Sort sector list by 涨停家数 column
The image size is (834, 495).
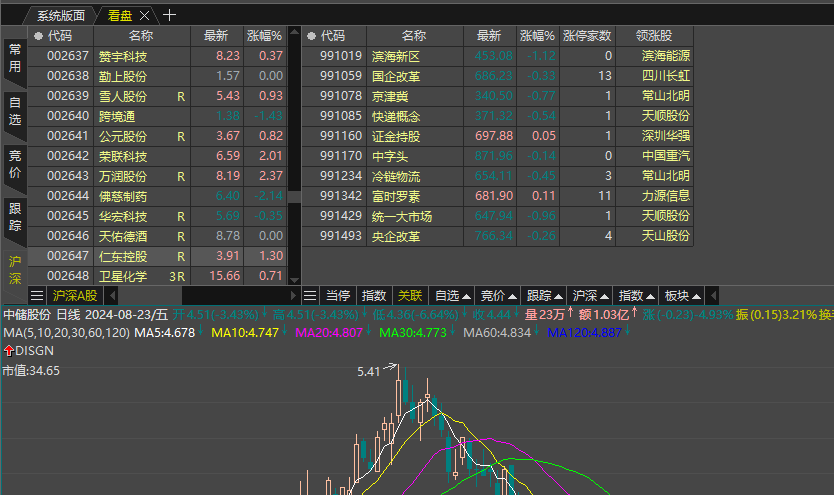(587, 36)
